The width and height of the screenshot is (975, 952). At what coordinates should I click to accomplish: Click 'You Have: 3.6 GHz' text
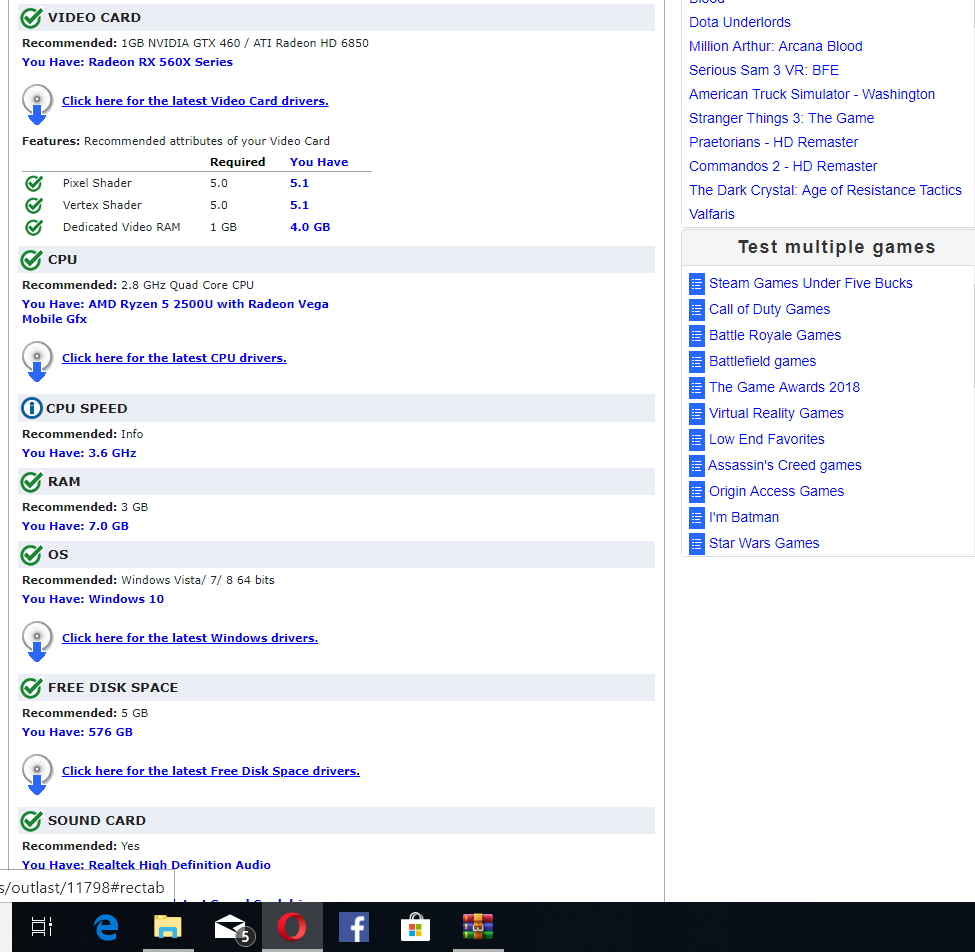(79, 453)
